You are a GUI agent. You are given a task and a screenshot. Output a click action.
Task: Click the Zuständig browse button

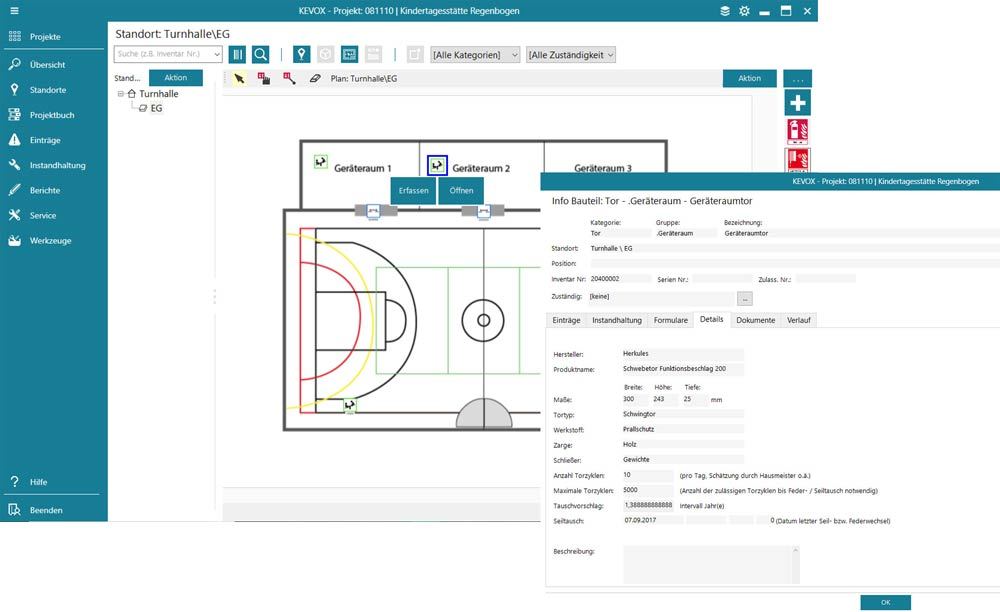click(x=744, y=298)
